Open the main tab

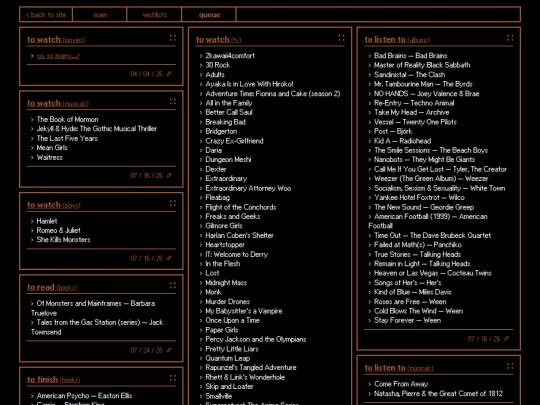pyautogui.click(x=100, y=14)
